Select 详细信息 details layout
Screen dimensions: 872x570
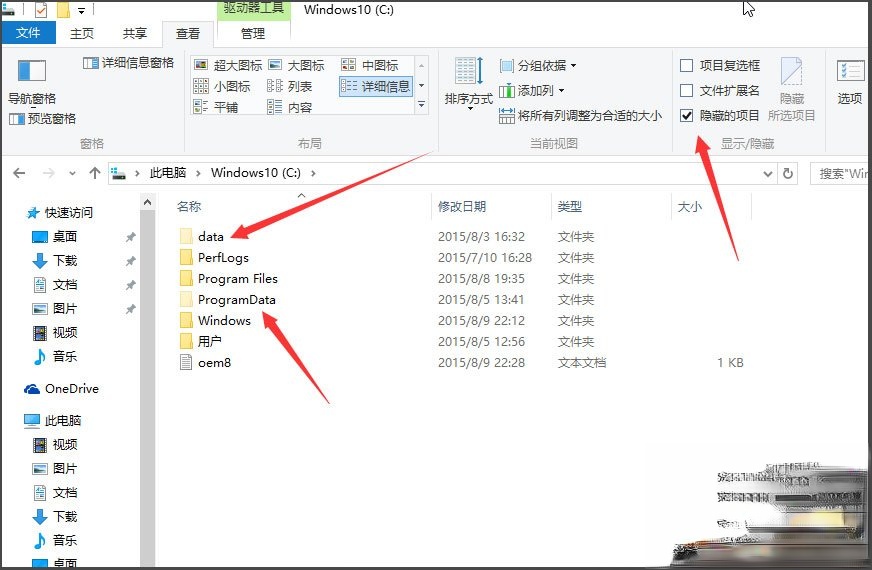click(375, 86)
